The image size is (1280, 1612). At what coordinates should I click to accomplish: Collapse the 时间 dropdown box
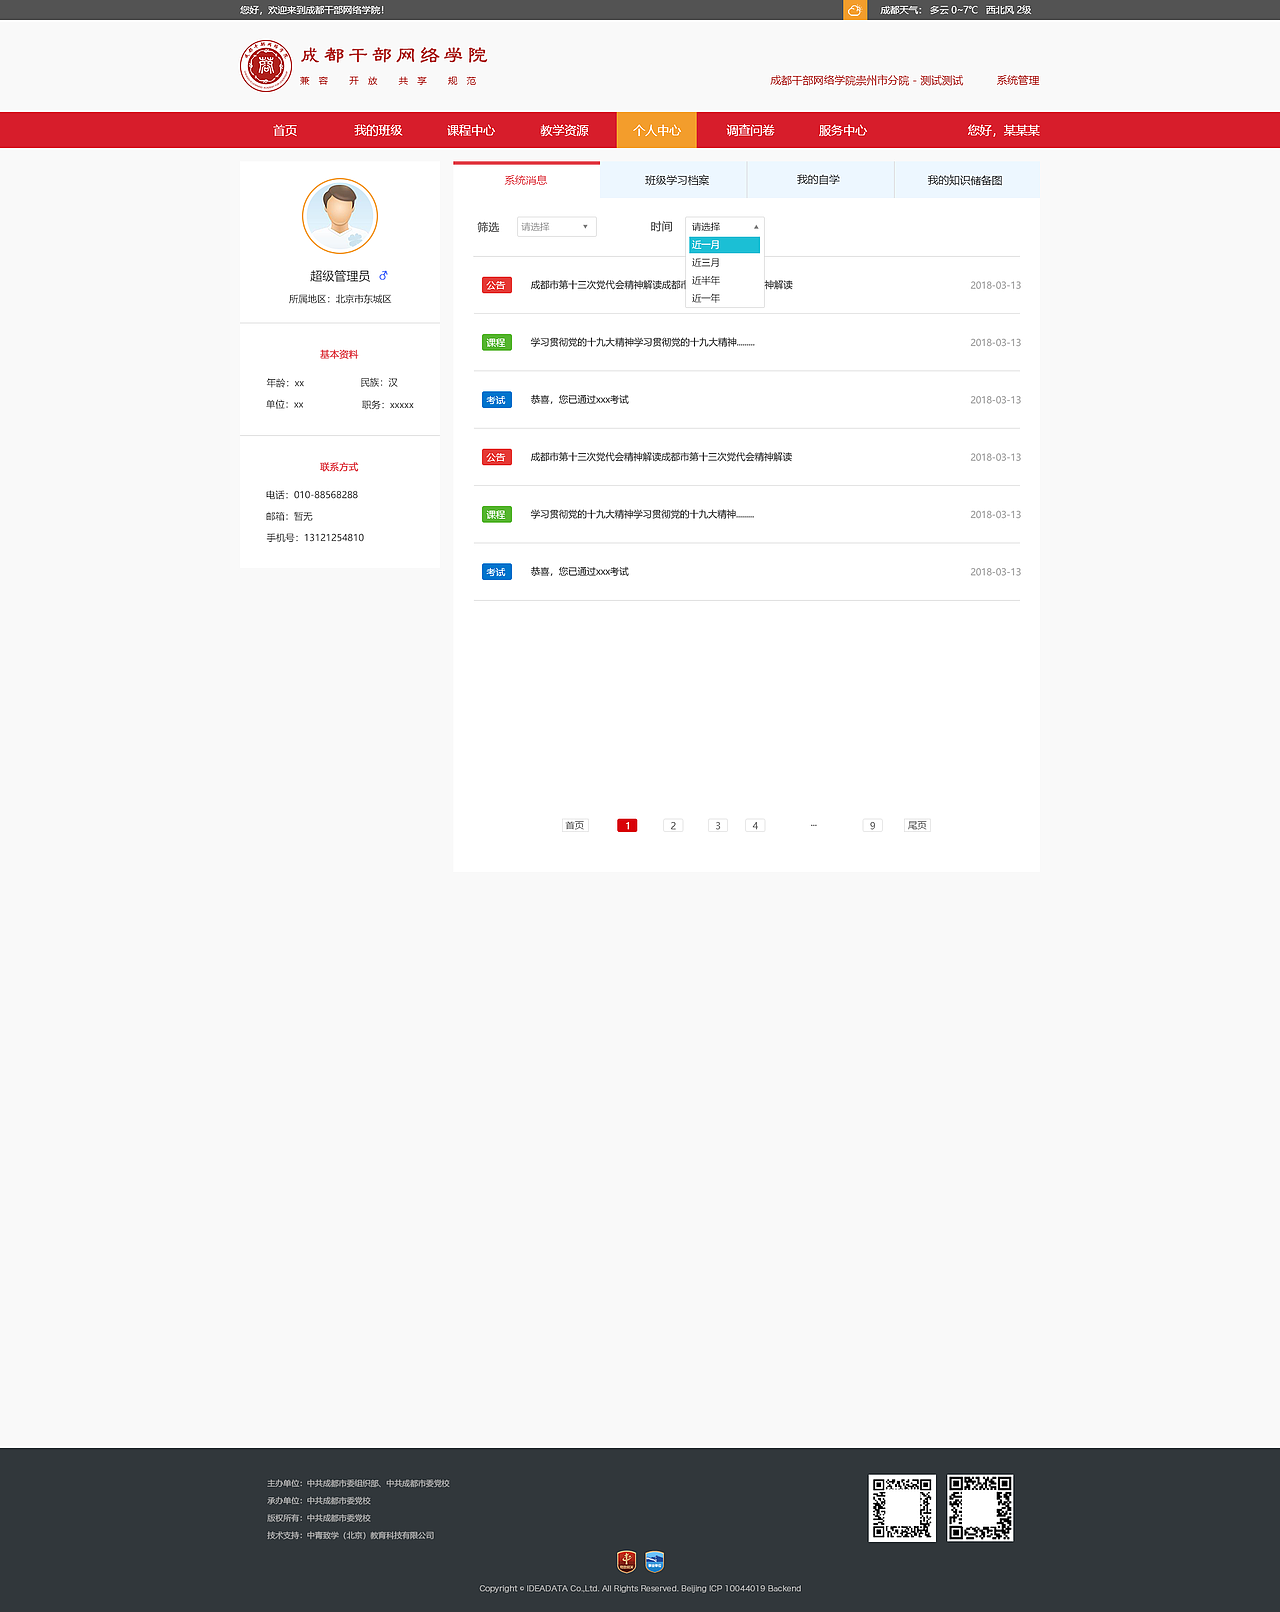pos(725,227)
